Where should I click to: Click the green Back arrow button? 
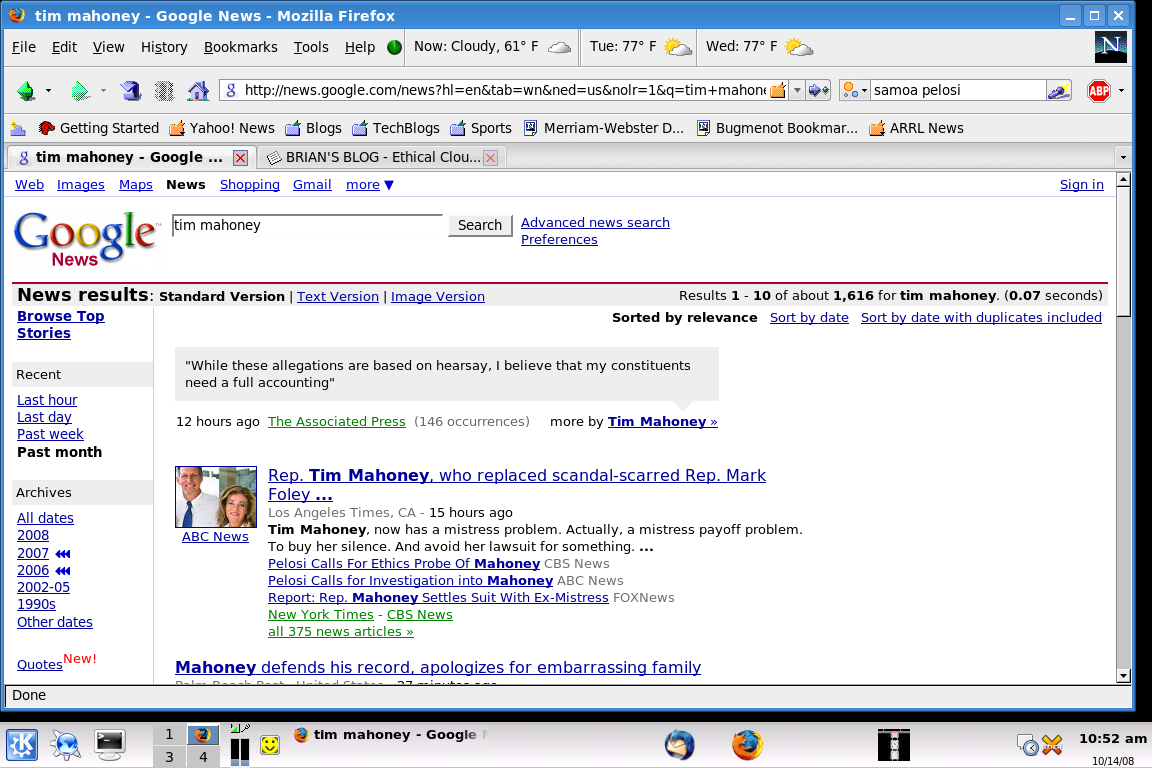(26, 90)
